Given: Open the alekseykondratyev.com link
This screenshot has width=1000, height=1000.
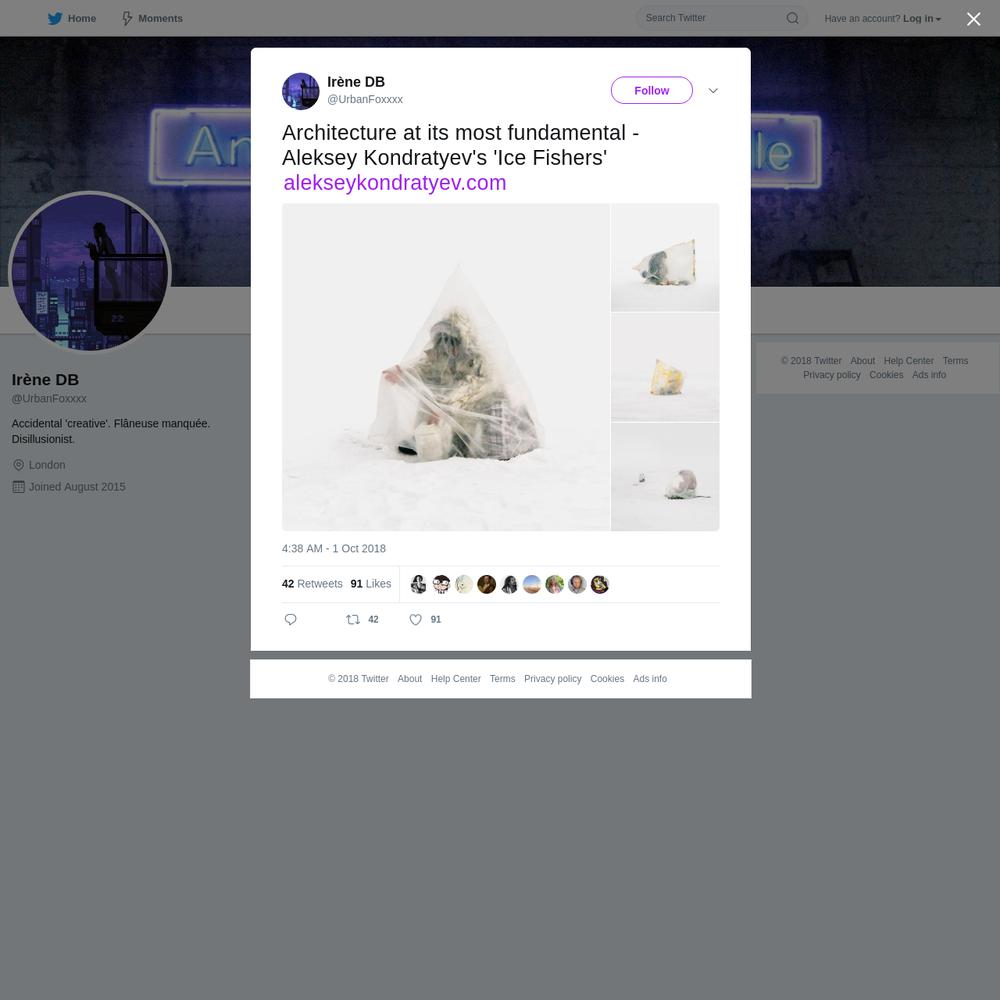Looking at the screenshot, I should click(395, 182).
